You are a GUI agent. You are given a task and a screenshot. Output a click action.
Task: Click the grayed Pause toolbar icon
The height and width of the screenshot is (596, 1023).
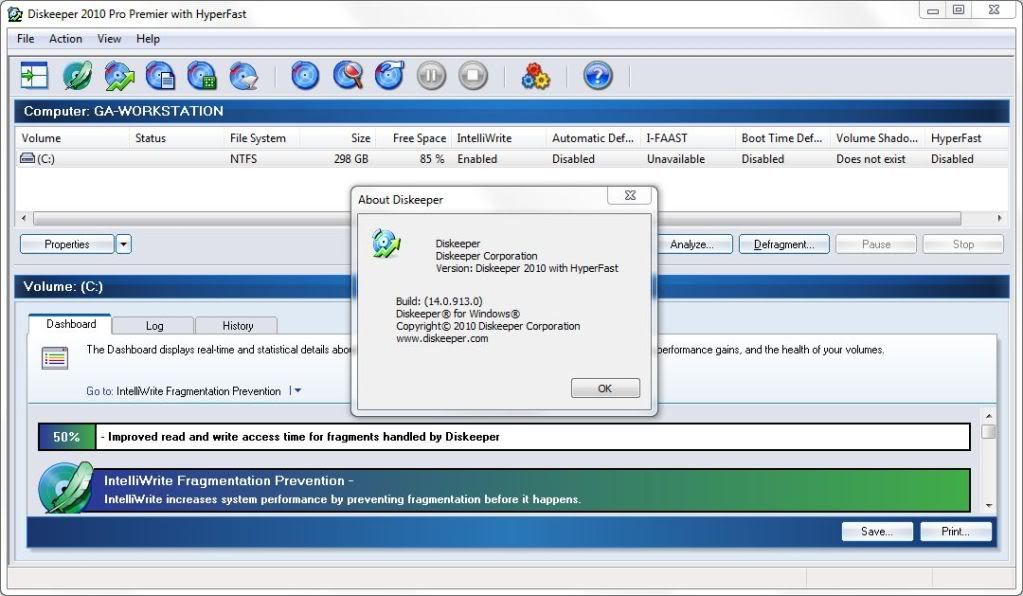pos(431,75)
